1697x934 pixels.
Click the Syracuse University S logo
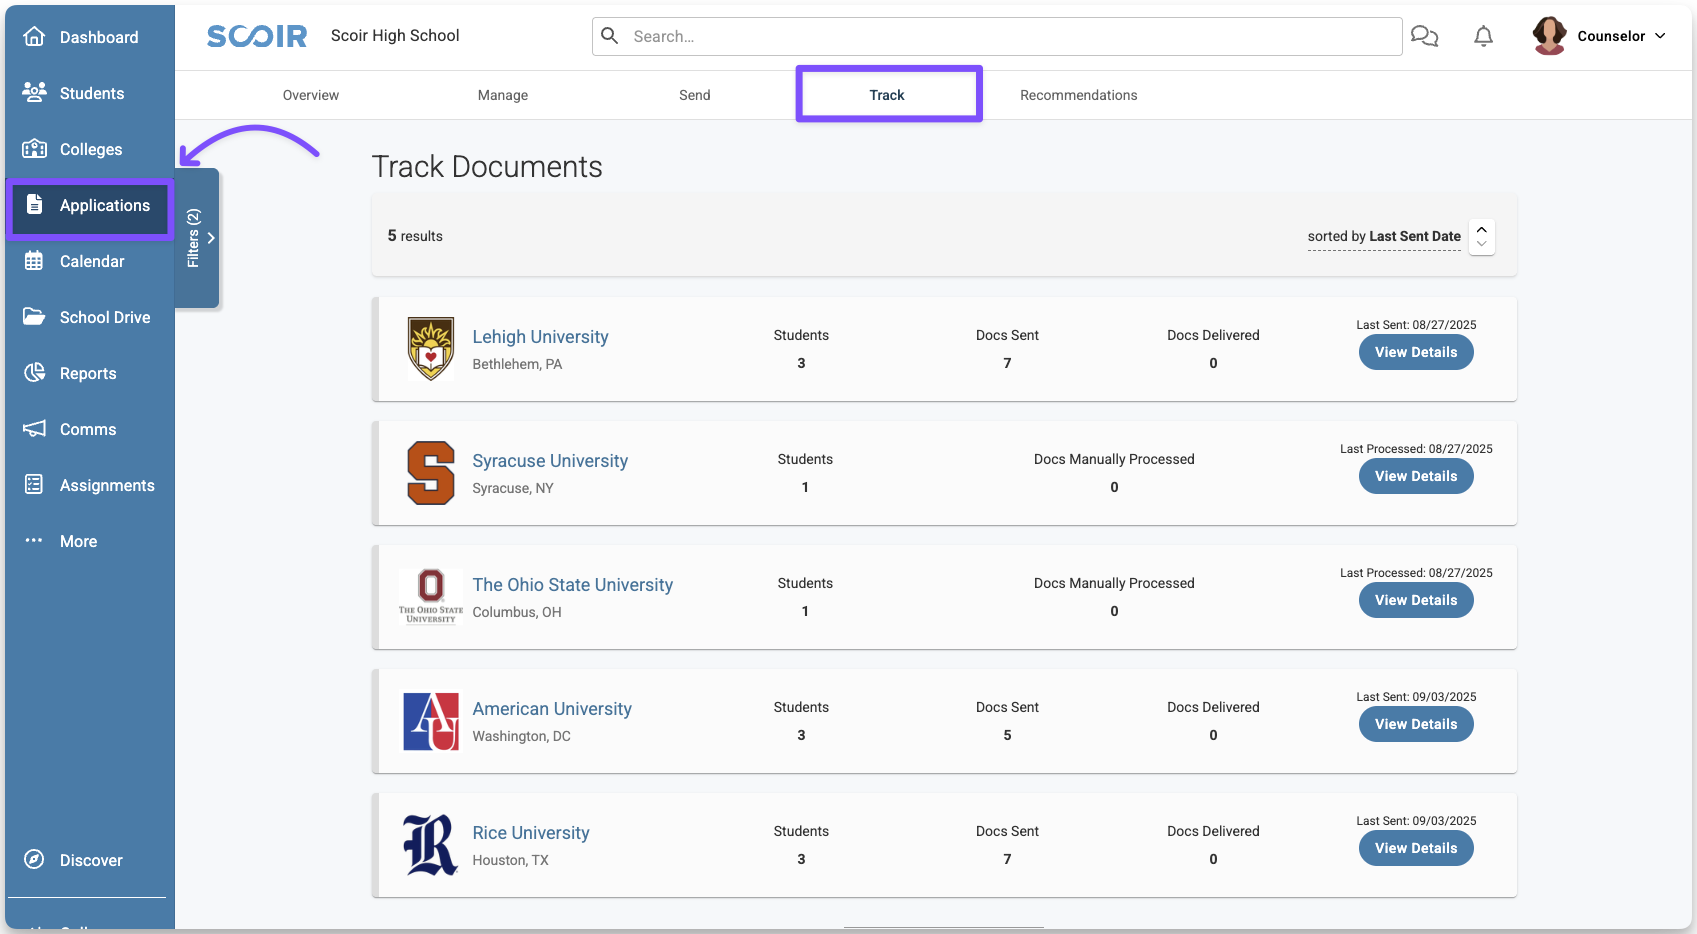pyautogui.click(x=431, y=473)
